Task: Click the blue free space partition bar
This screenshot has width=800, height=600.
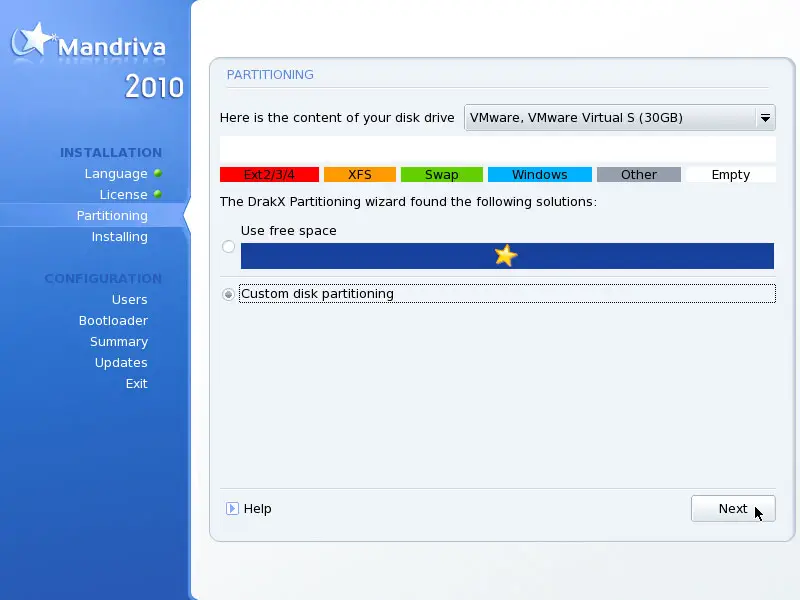Action: (507, 256)
